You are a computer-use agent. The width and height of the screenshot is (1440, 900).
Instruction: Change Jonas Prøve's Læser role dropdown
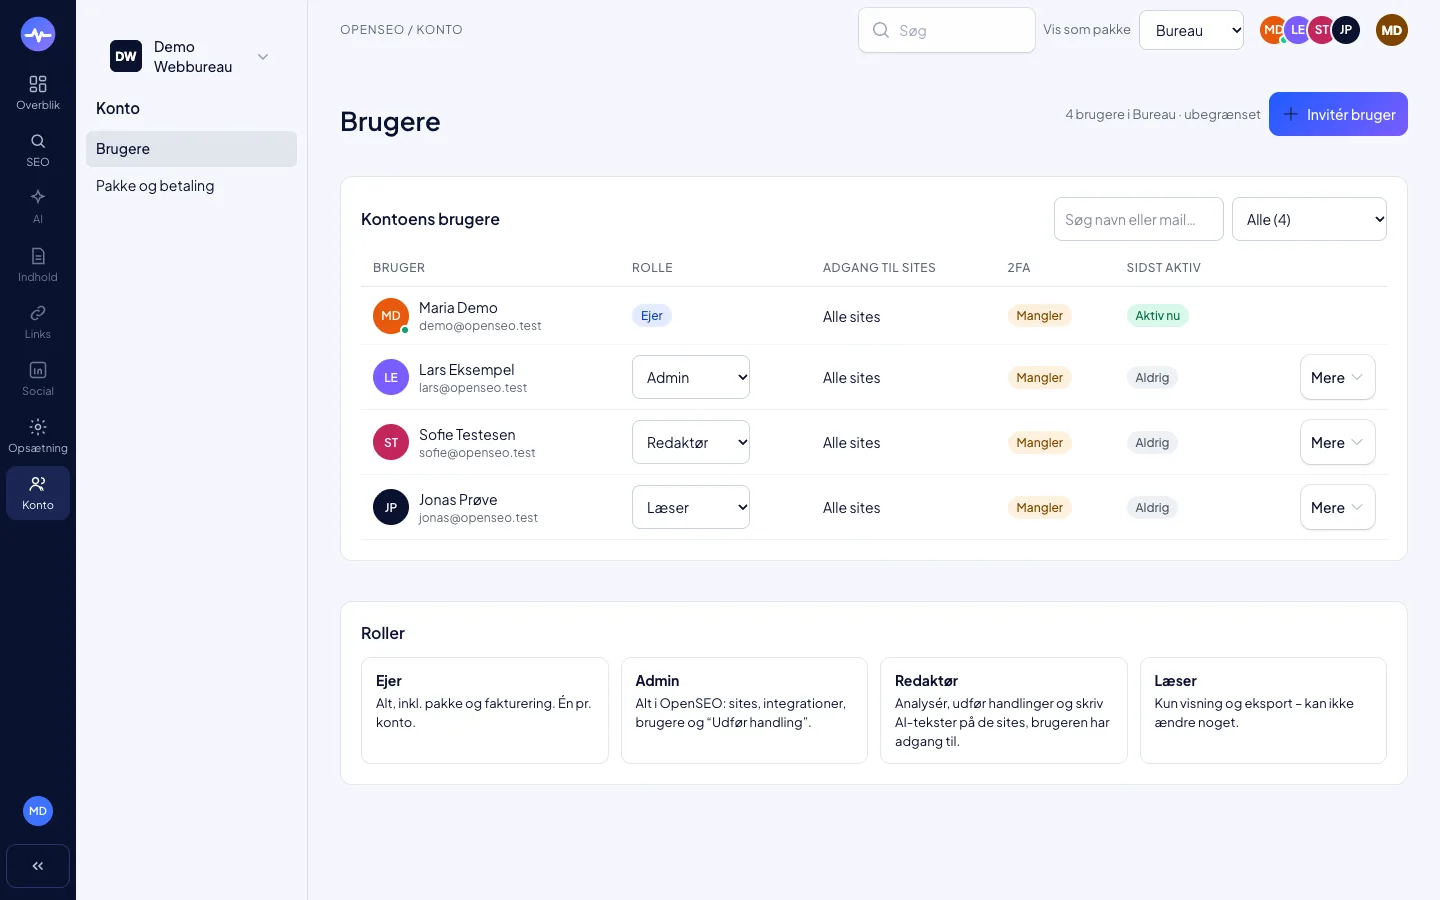pos(691,507)
